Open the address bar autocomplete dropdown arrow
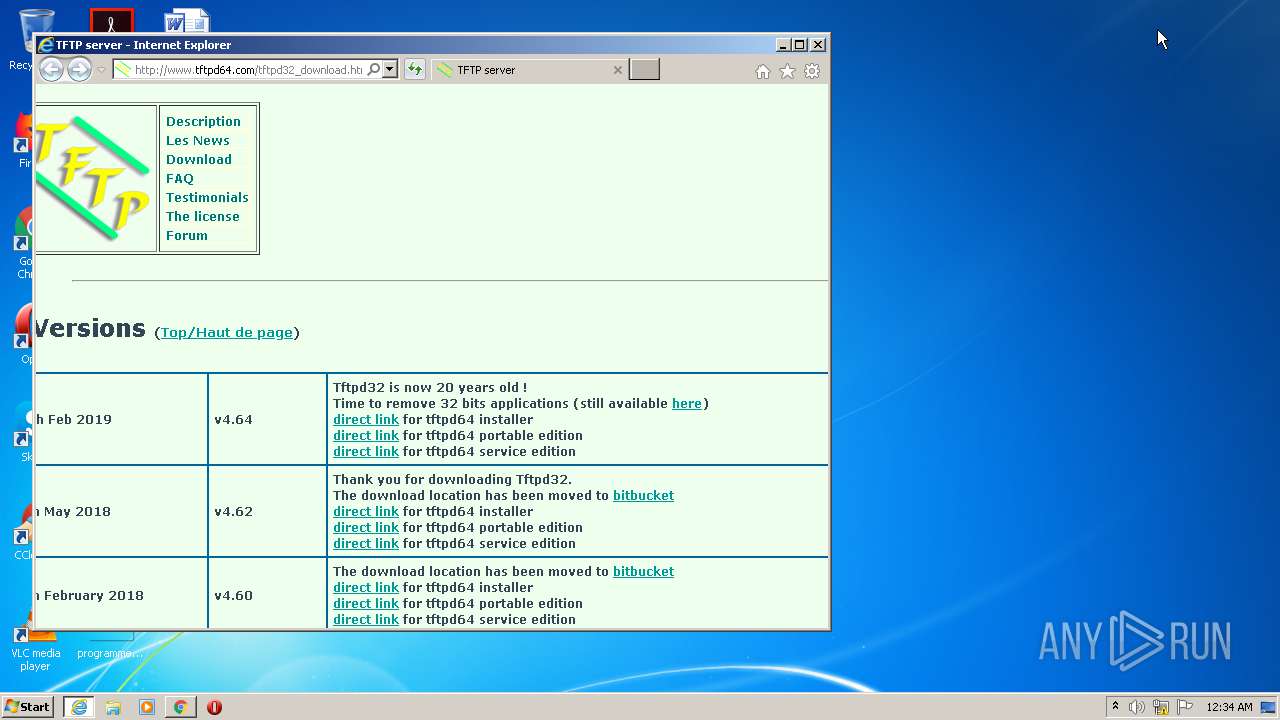Screen dimensions: 1280x720 point(390,69)
